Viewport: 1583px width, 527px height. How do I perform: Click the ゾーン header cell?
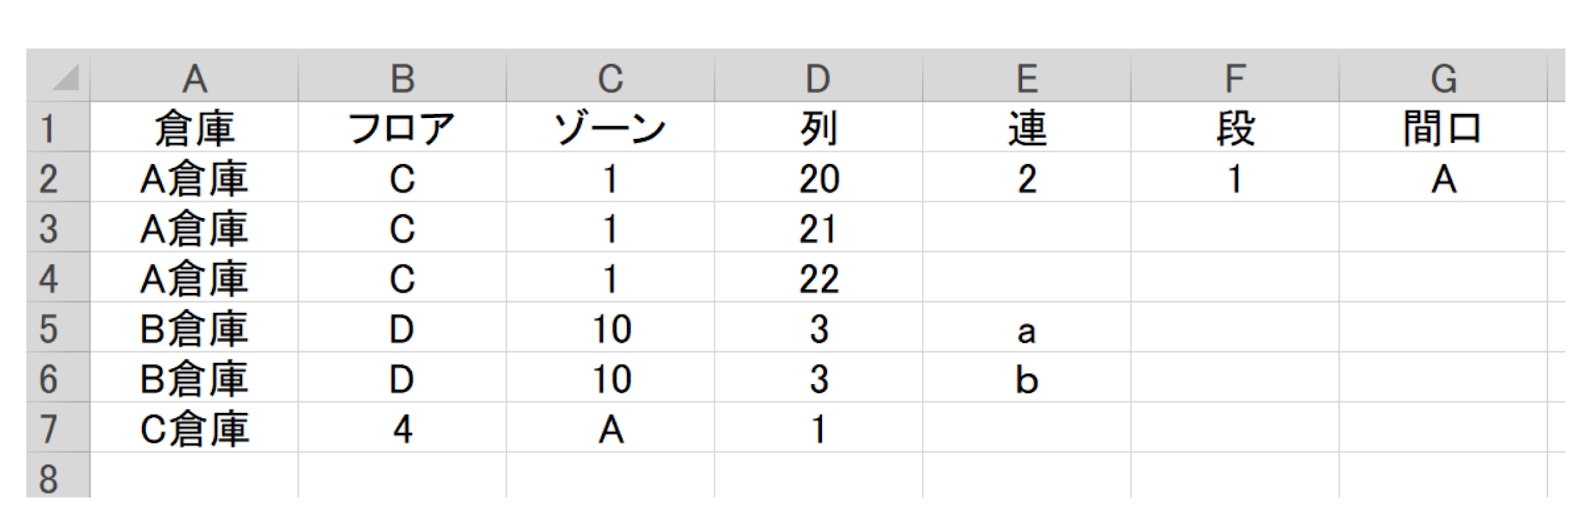pyautogui.click(x=610, y=128)
